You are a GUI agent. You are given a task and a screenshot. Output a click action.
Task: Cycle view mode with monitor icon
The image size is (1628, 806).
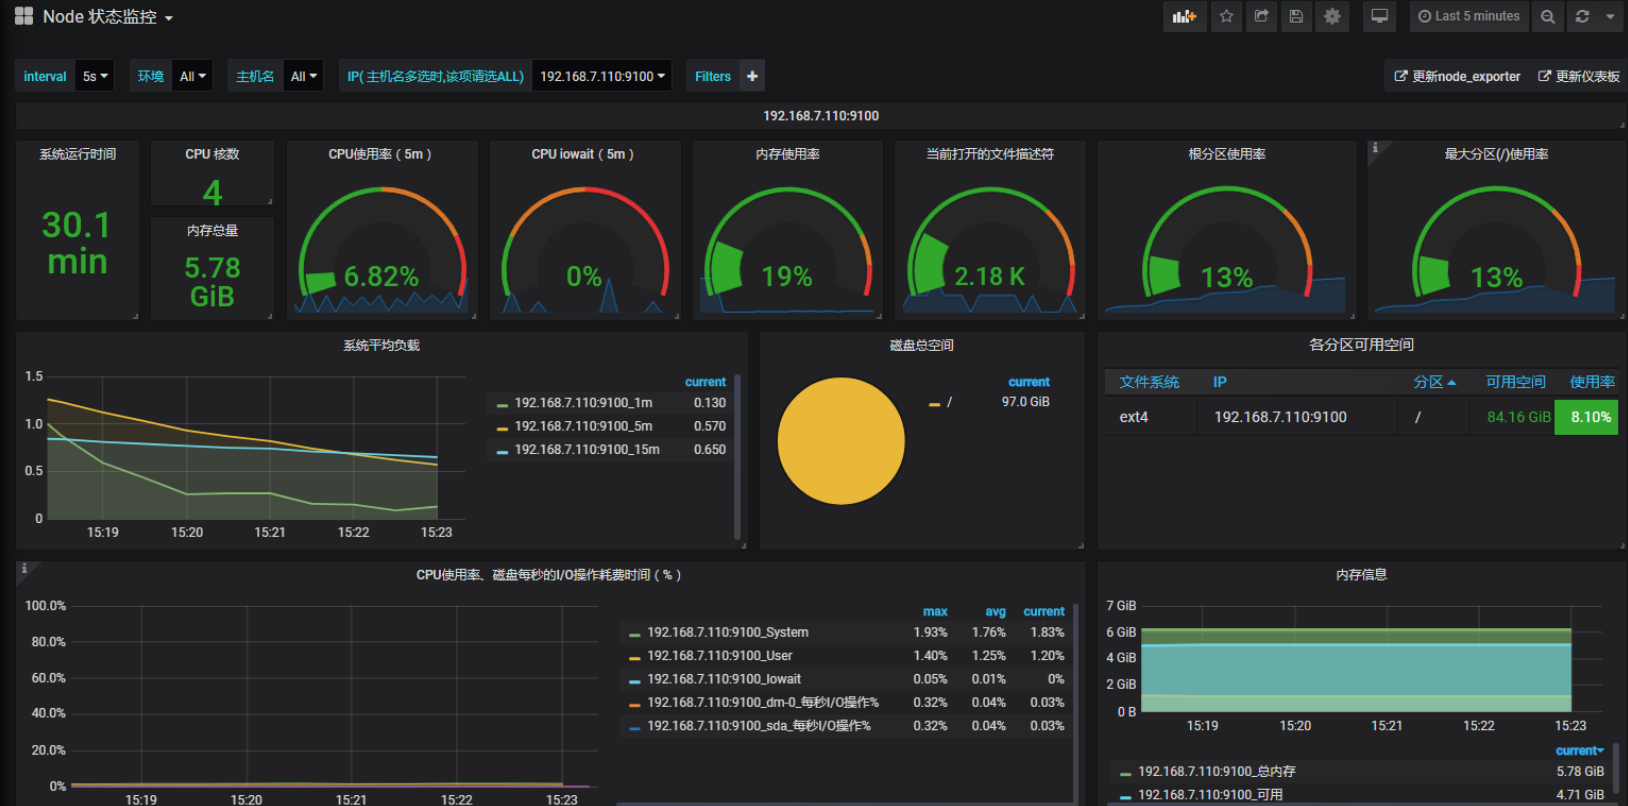1379,16
